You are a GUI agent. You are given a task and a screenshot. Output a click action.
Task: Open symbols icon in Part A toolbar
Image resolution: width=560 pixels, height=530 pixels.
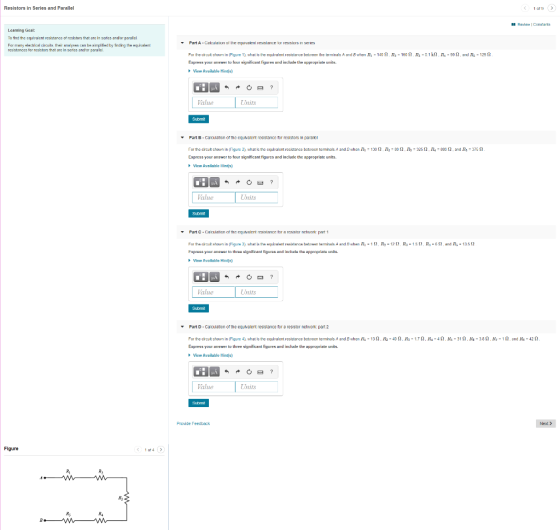[215, 88]
